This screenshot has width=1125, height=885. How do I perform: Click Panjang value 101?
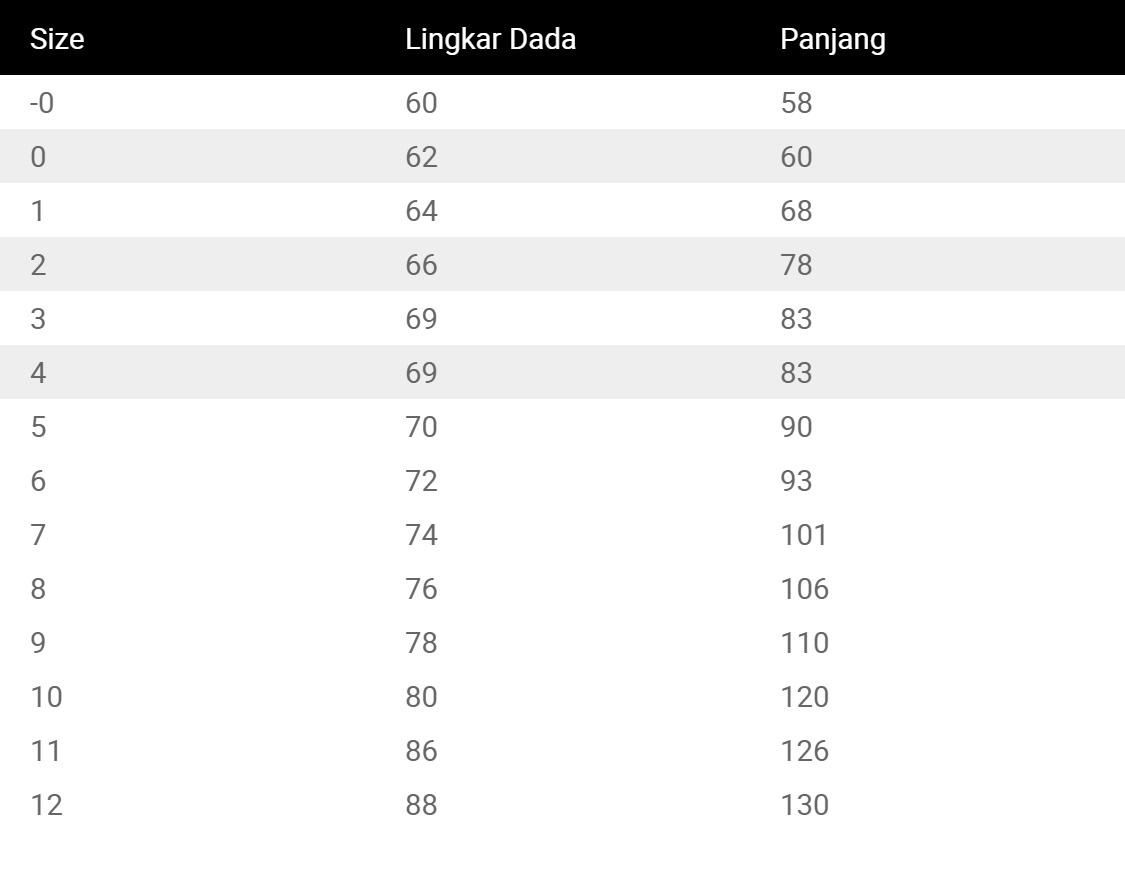click(x=804, y=534)
